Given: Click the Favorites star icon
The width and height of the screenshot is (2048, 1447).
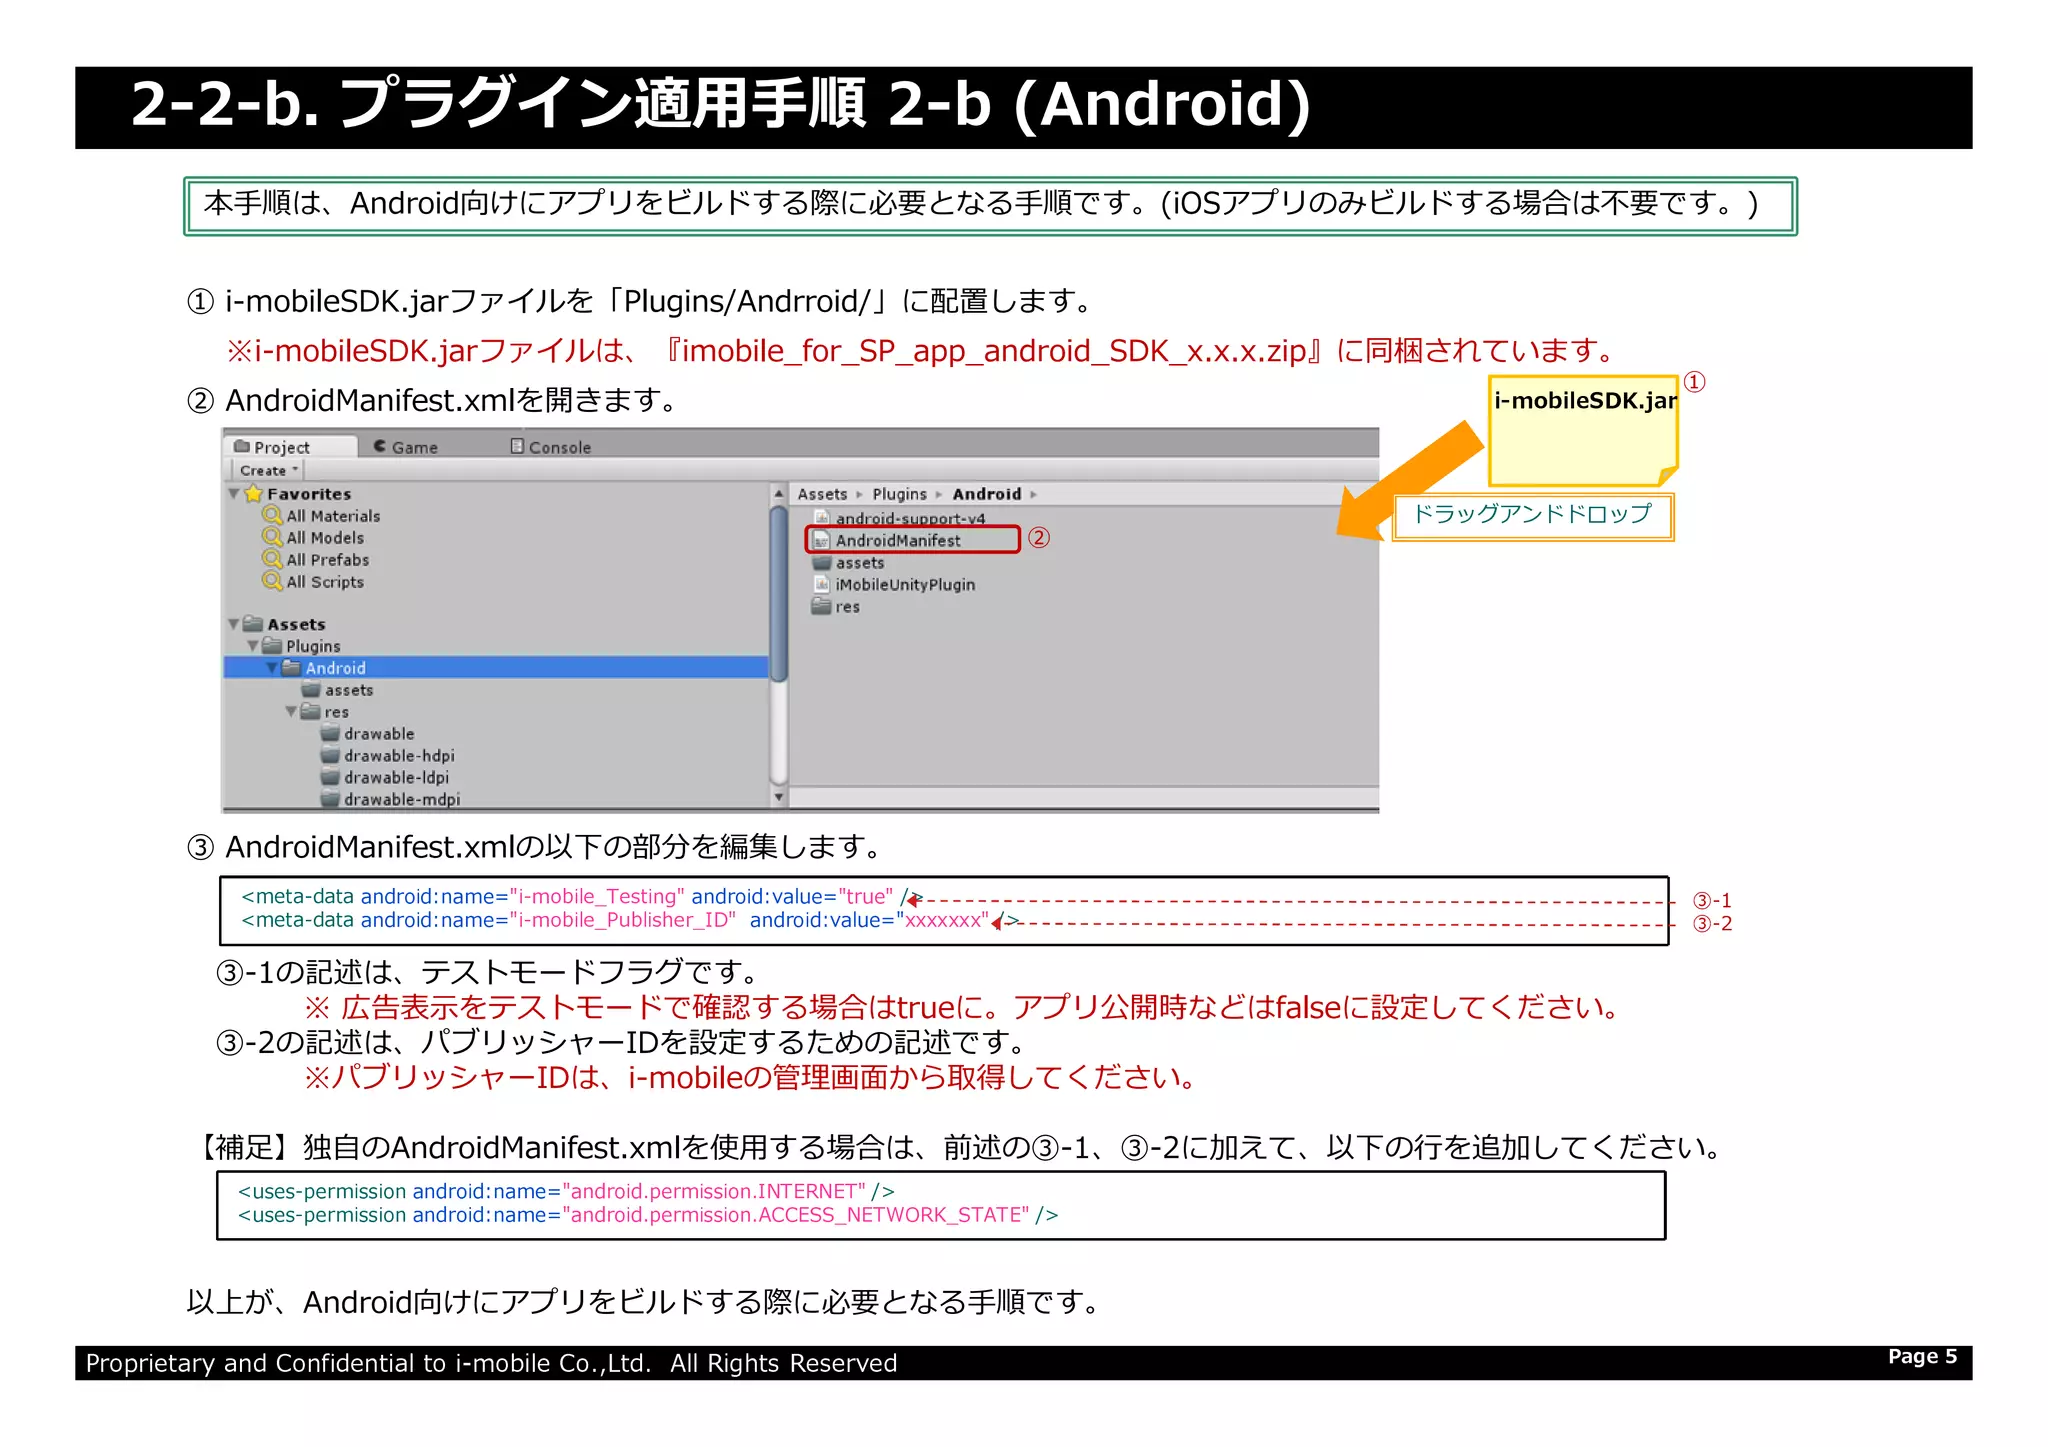Looking at the screenshot, I should tap(254, 494).
